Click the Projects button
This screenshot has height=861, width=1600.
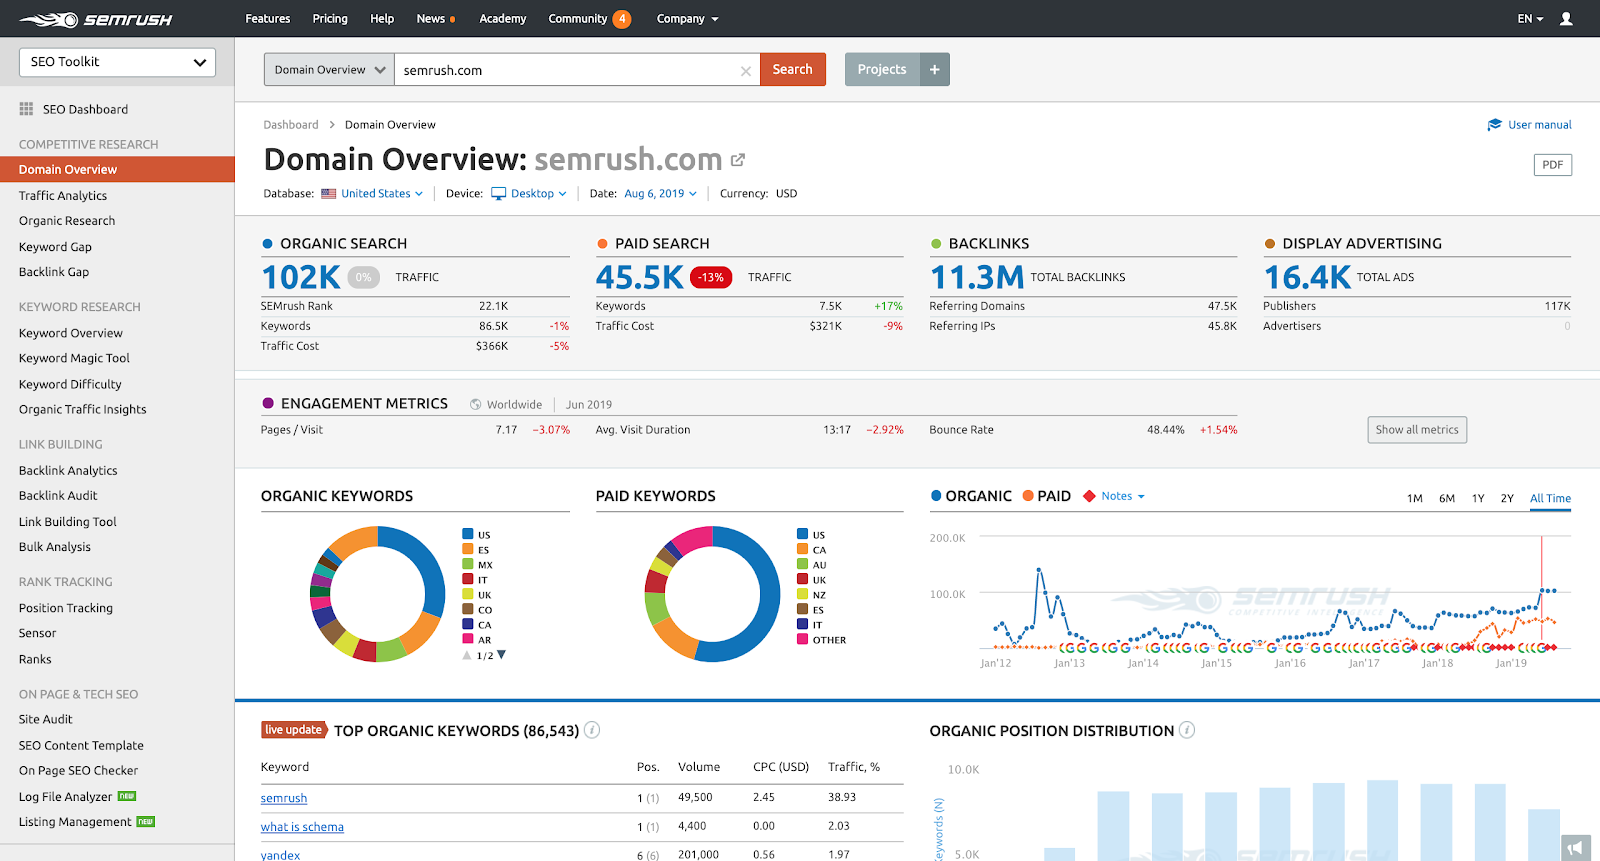(x=882, y=69)
